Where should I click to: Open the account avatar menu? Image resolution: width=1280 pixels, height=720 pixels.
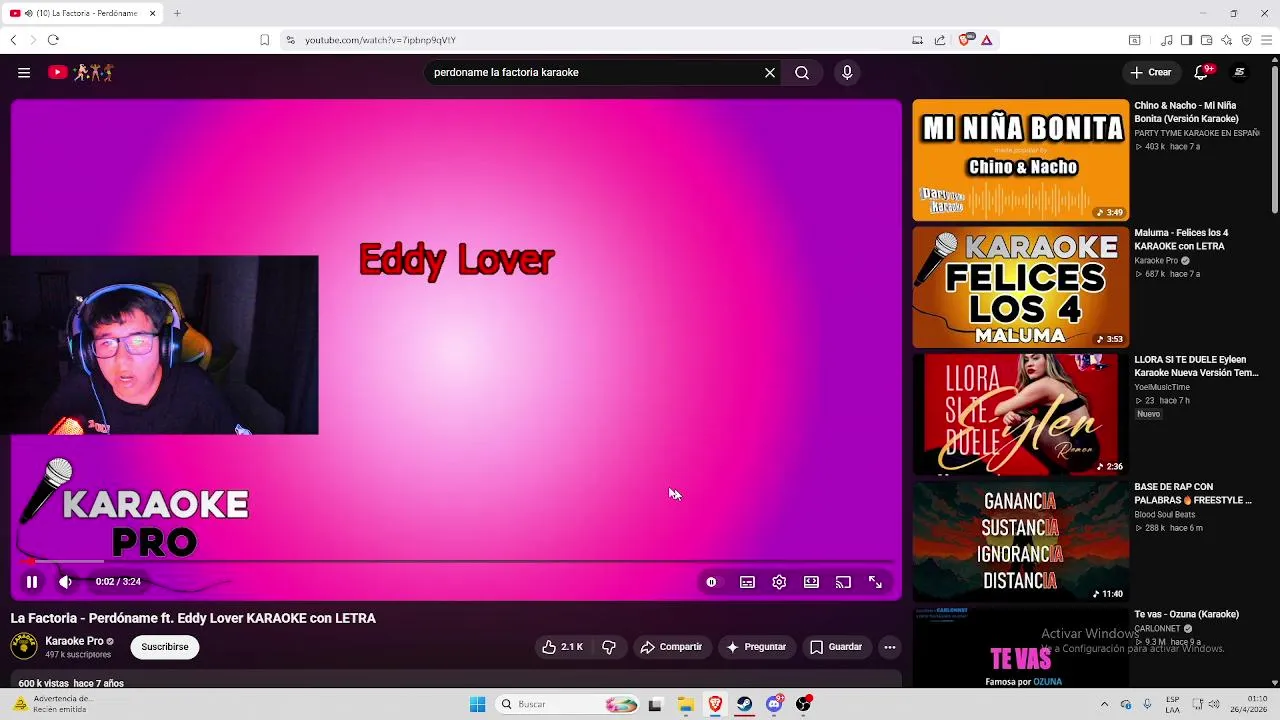click(1240, 72)
